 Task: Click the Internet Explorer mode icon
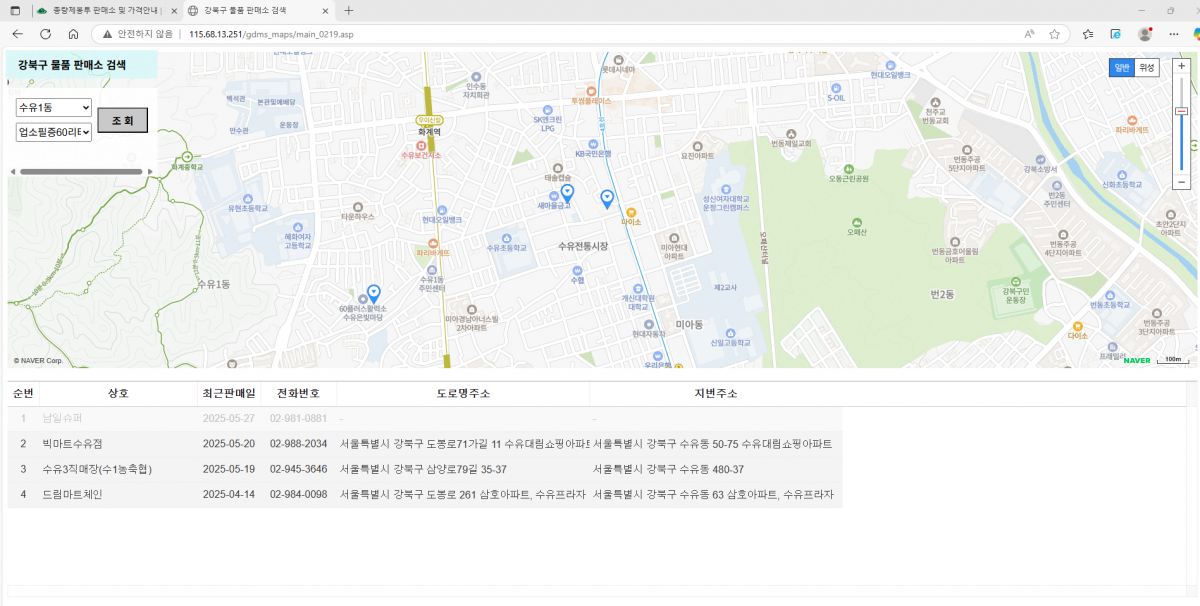click(1116, 33)
